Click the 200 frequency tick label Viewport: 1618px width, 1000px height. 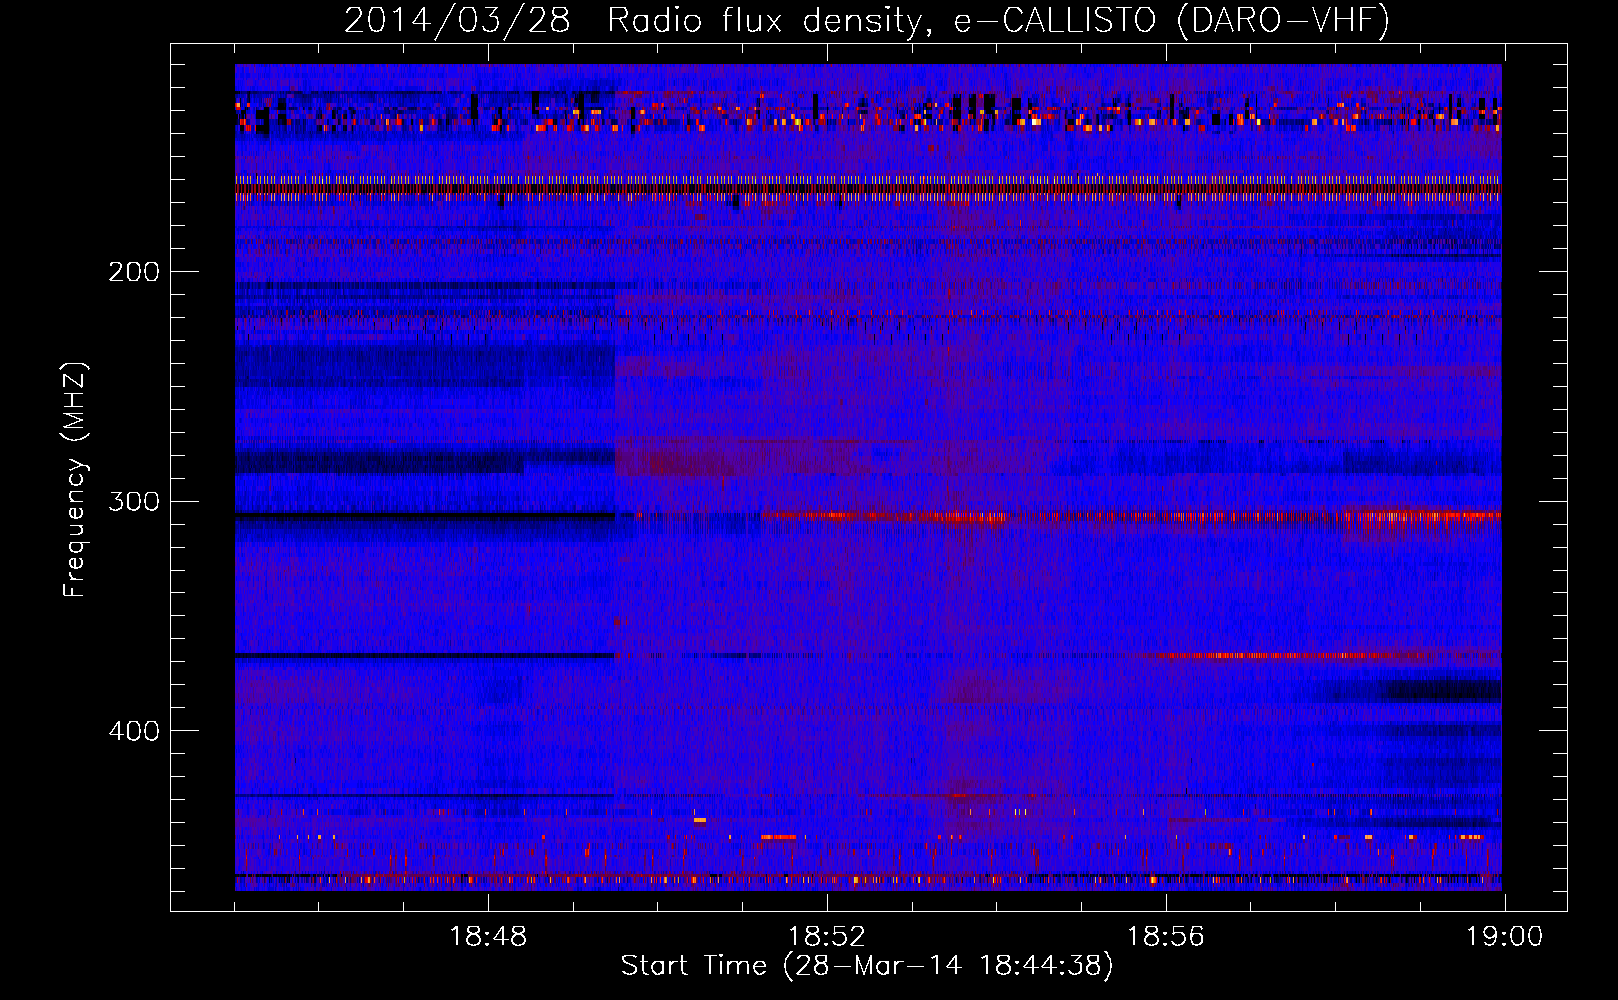click(x=134, y=272)
